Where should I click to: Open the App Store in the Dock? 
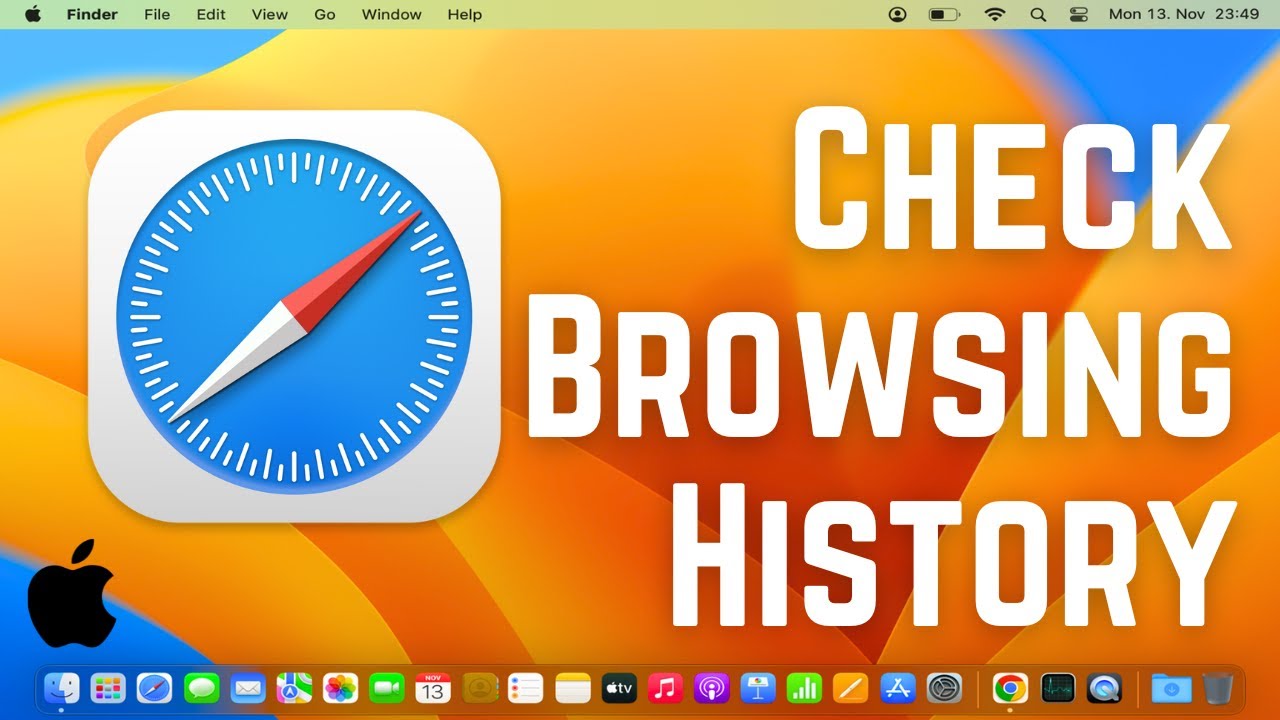click(x=897, y=688)
